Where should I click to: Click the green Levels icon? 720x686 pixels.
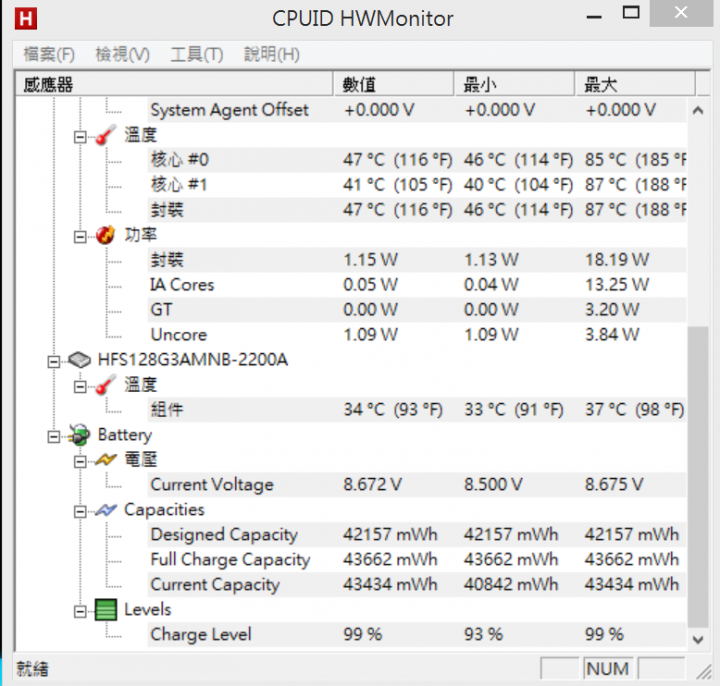coord(106,610)
